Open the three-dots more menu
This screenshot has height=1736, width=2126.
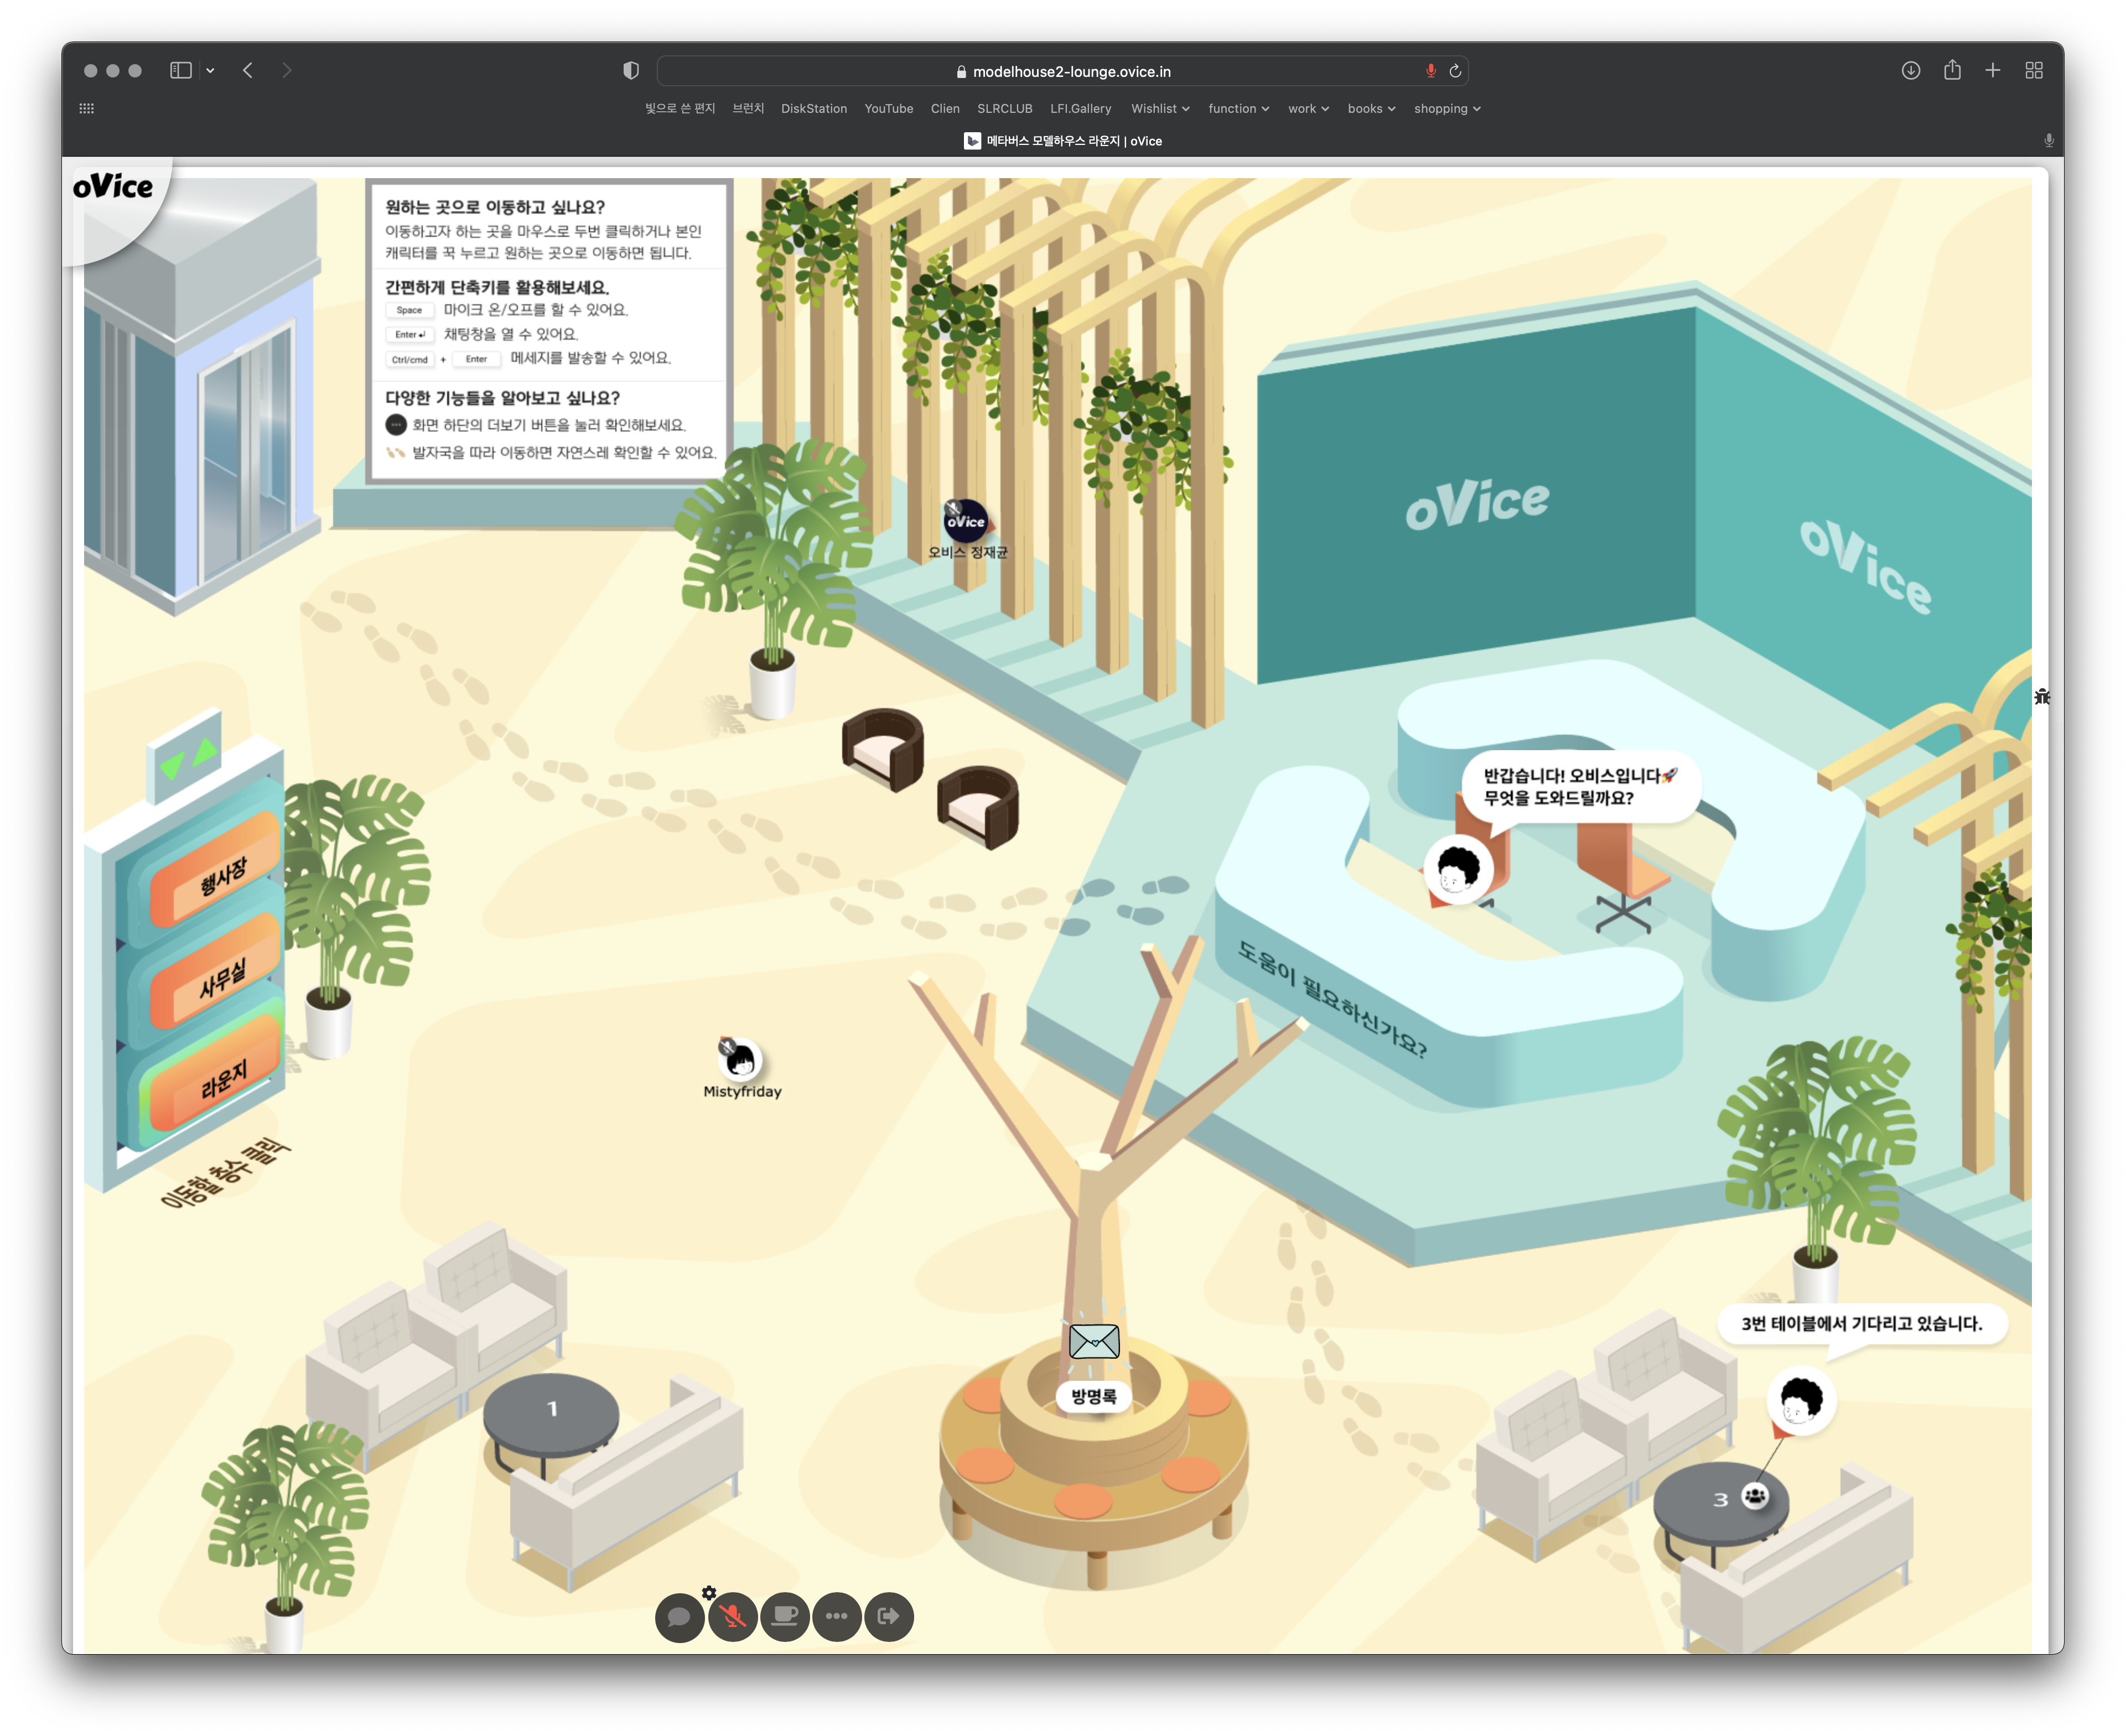click(x=837, y=1616)
